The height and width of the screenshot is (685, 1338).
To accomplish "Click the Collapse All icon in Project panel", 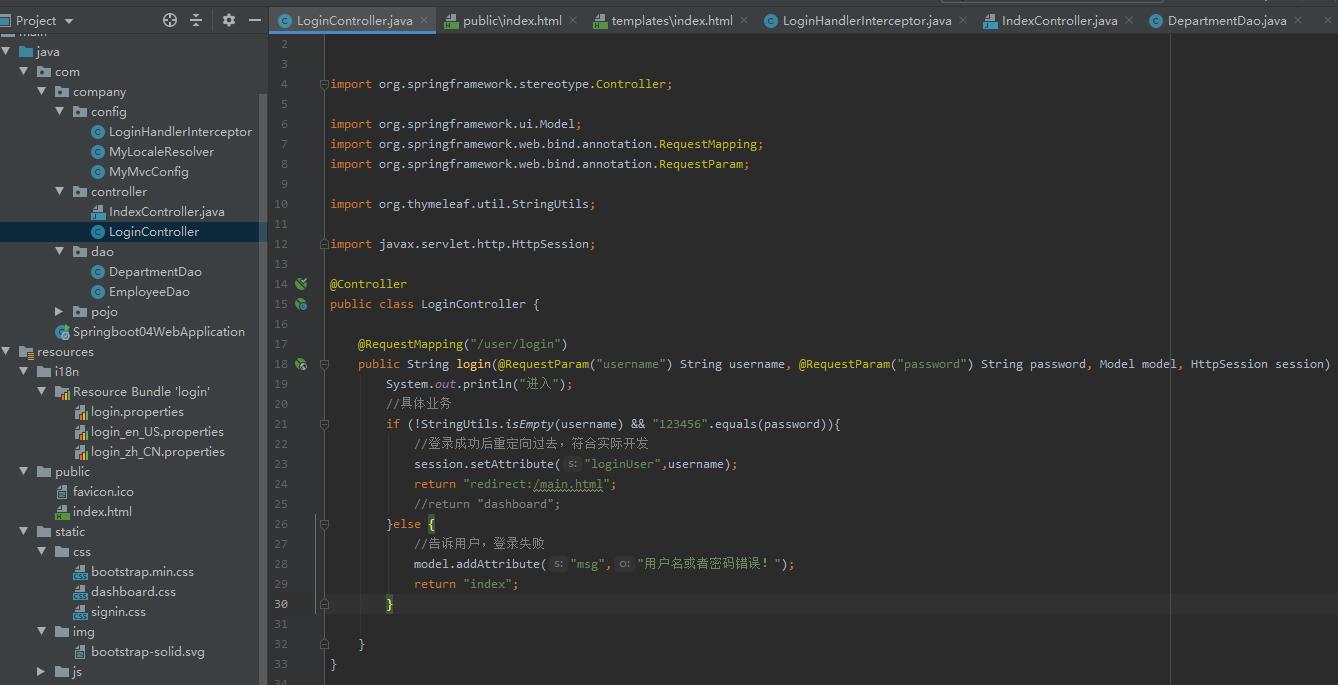I will click(x=196, y=20).
